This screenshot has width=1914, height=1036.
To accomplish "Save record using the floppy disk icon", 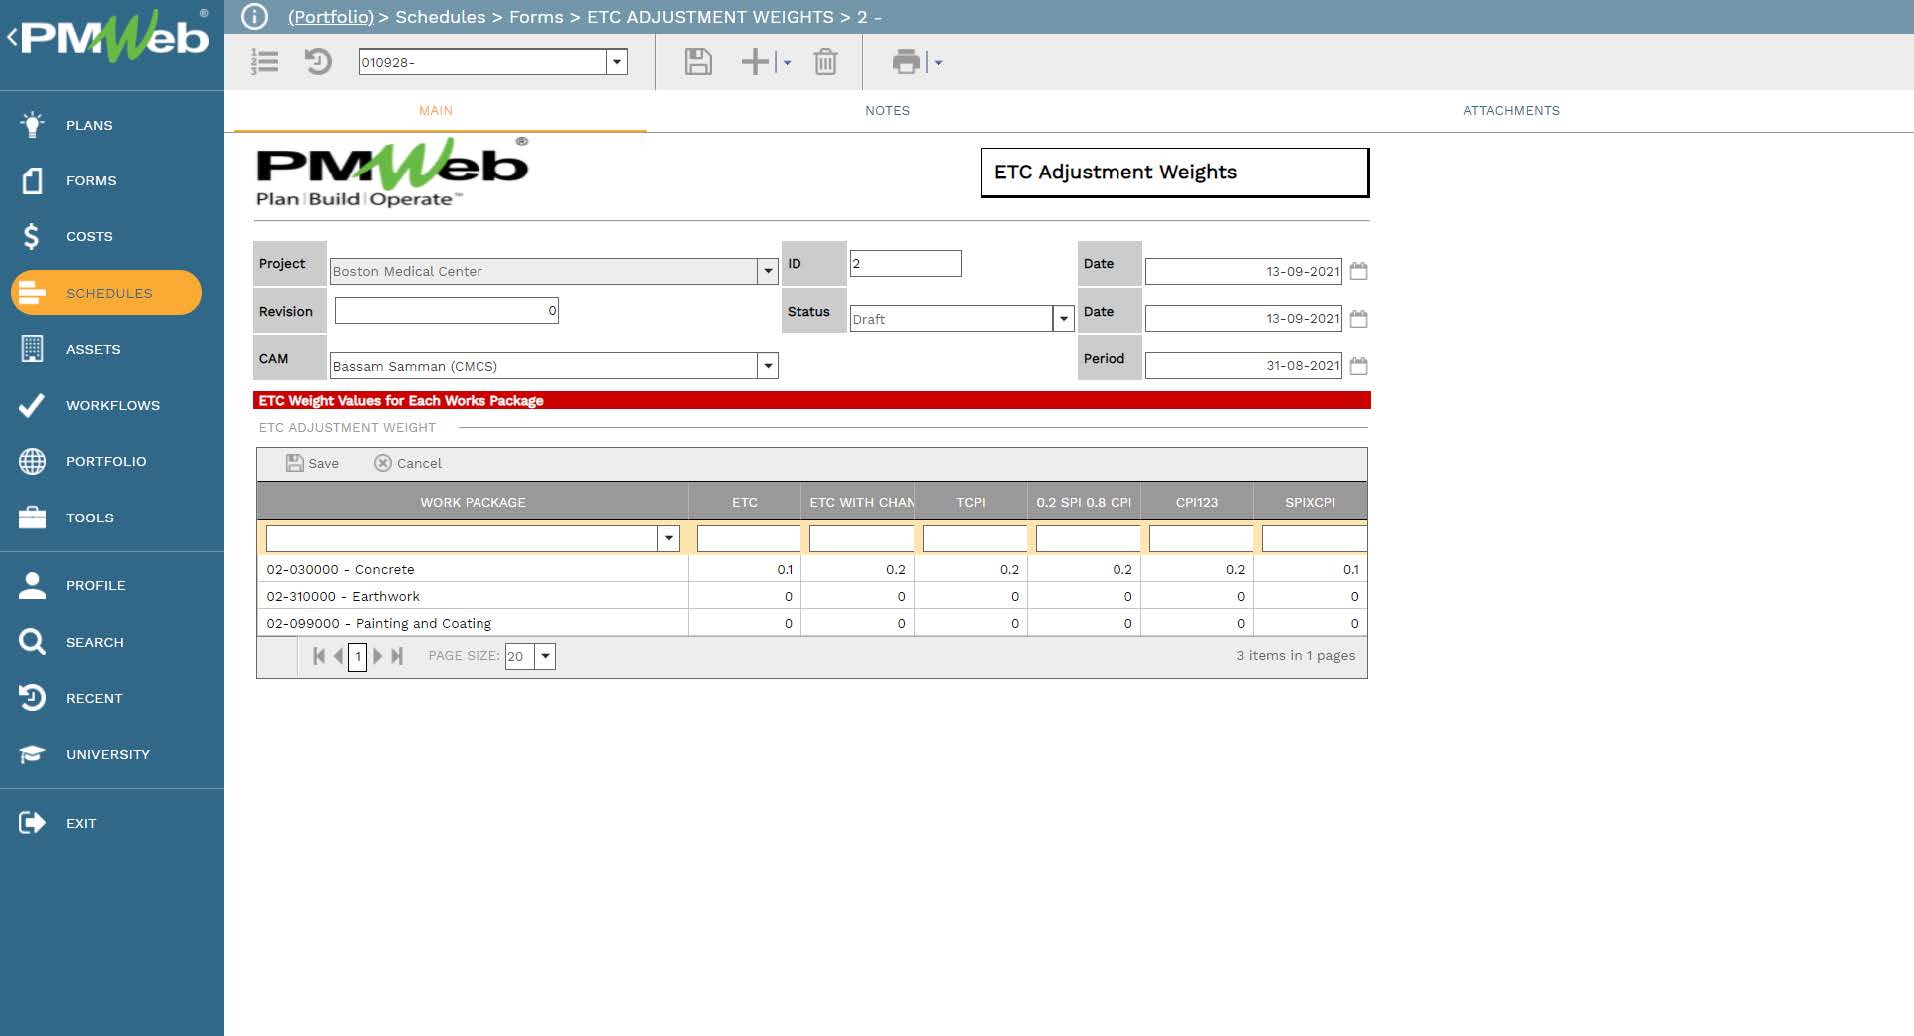I will click(x=698, y=62).
